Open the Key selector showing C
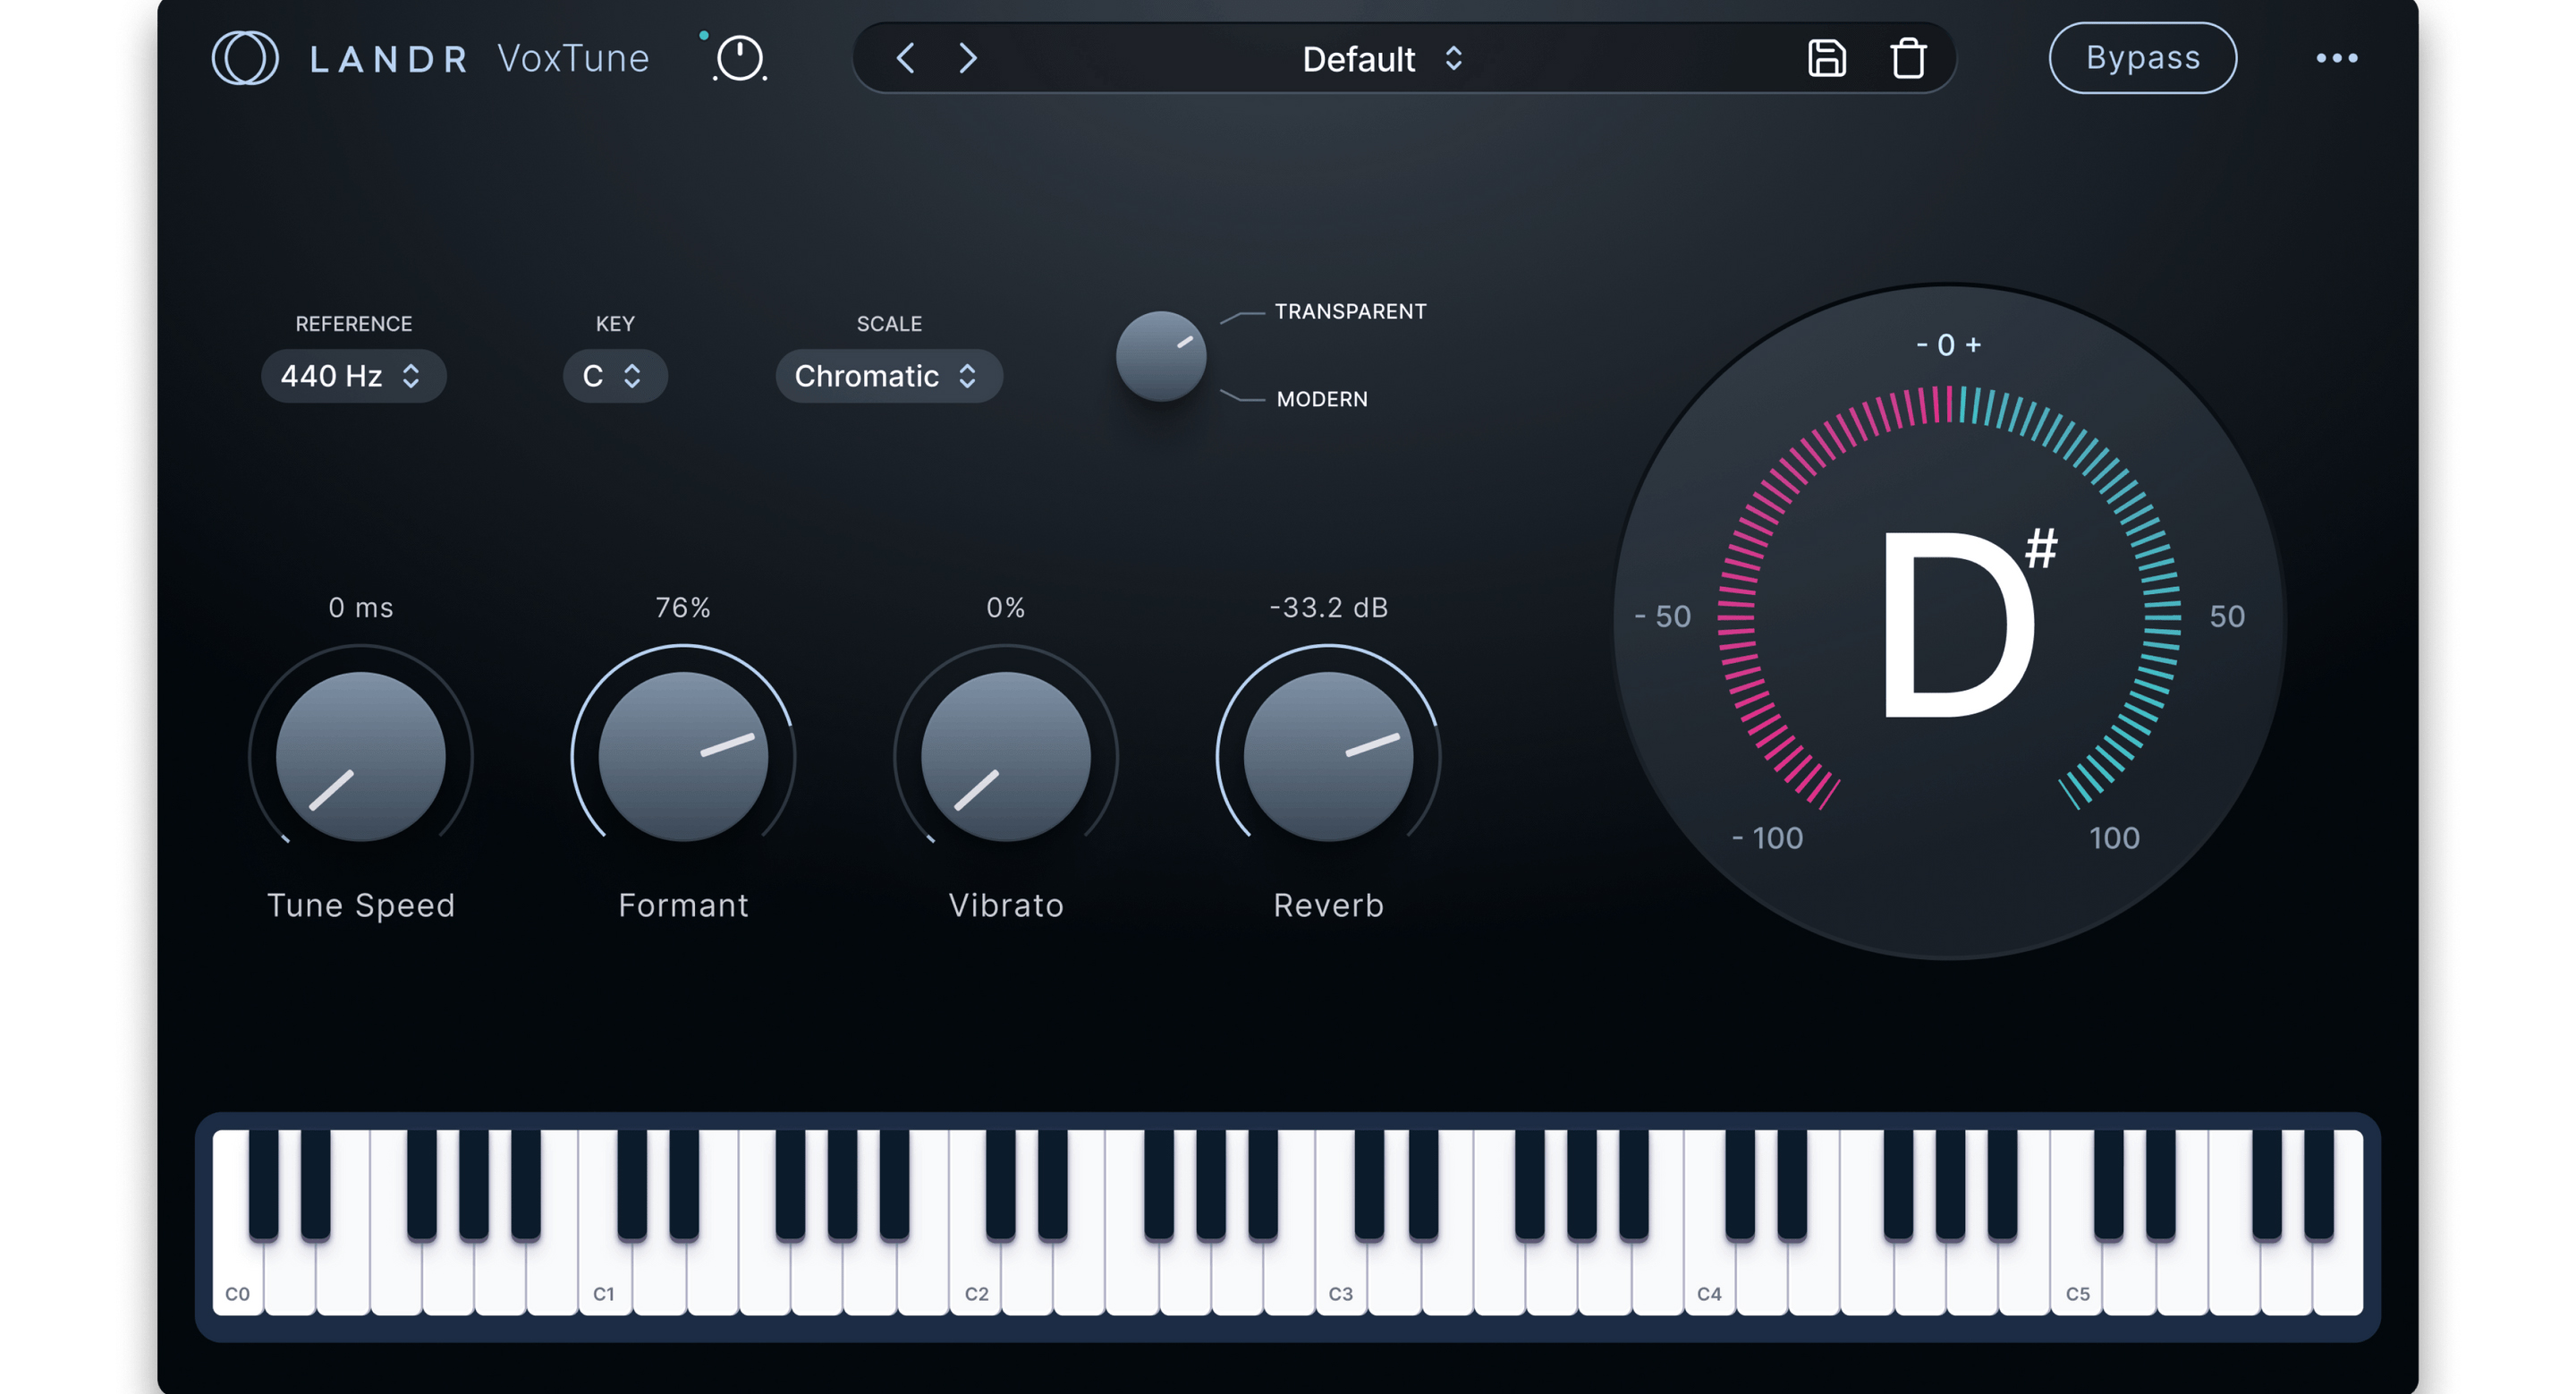Screen dimensions: 2576x1394 (614, 376)
